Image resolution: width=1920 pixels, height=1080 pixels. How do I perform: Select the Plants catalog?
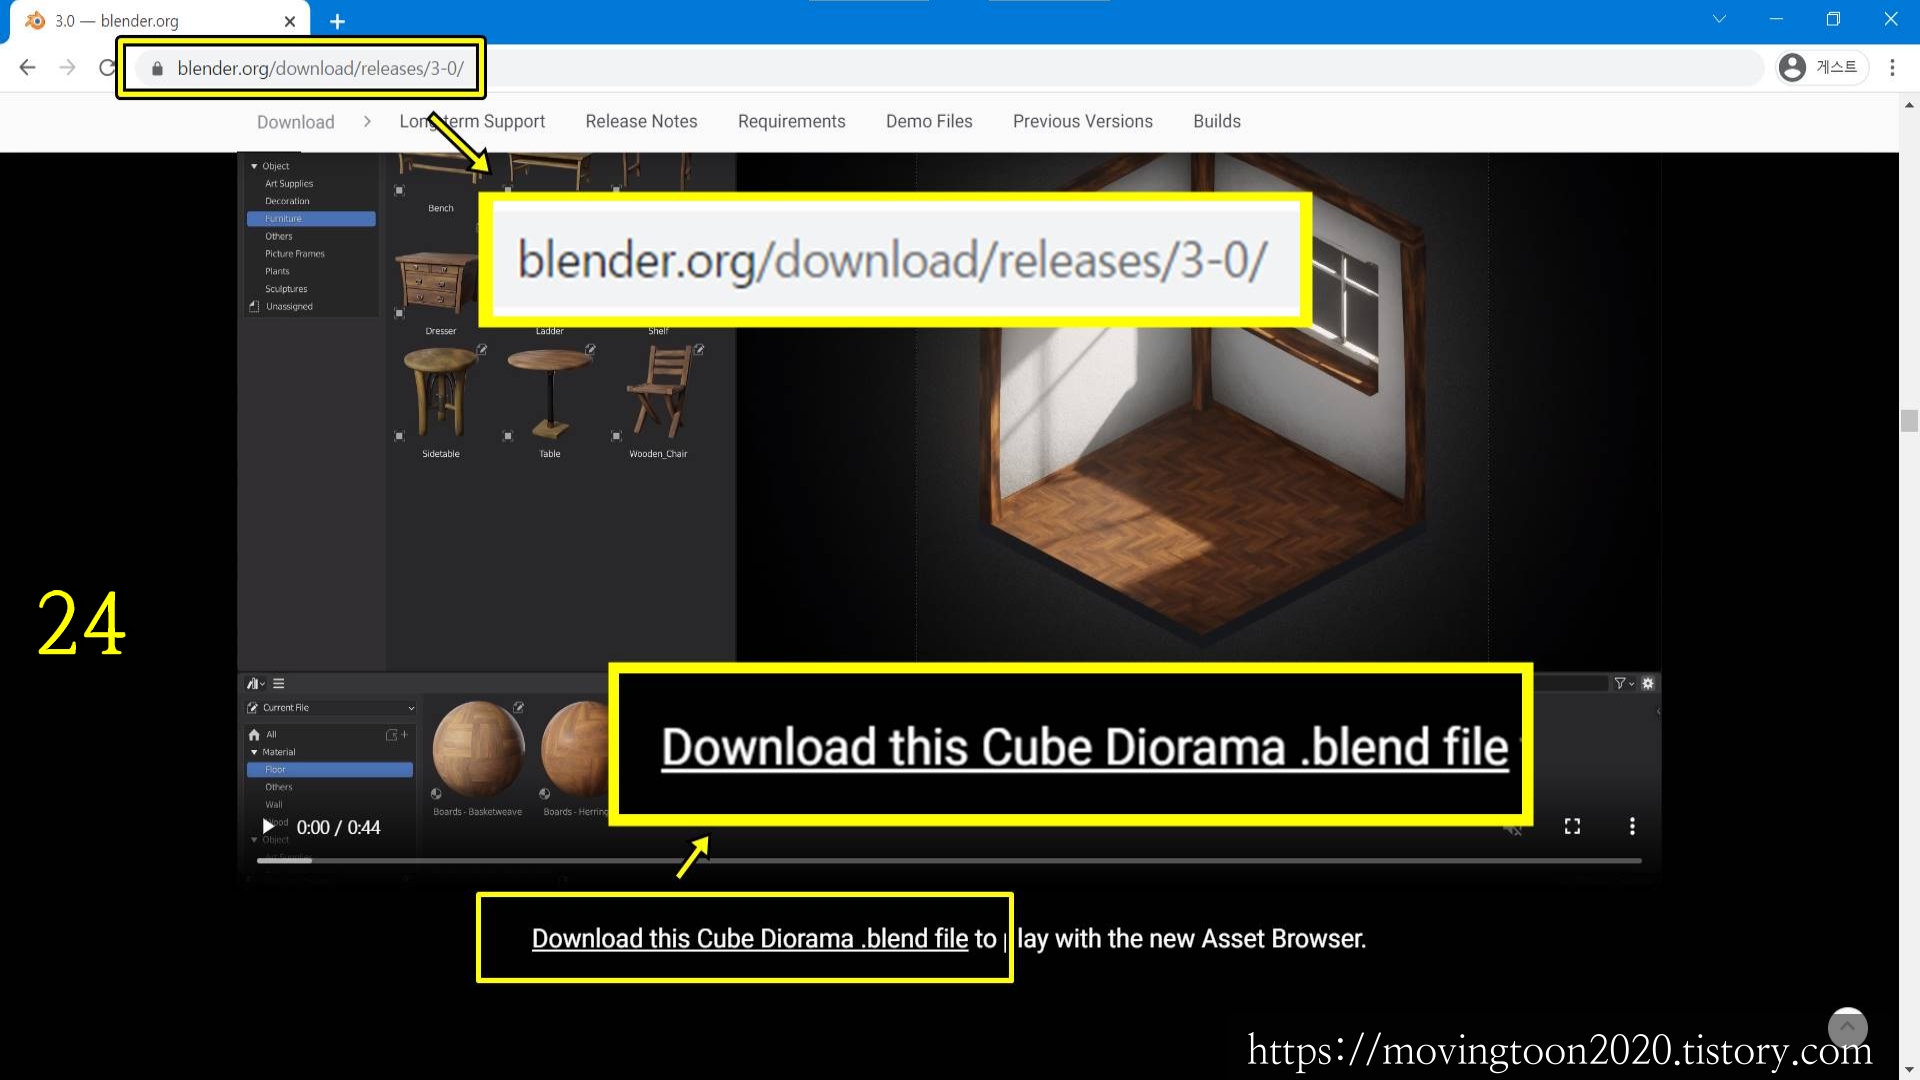[x=277, y=272]
